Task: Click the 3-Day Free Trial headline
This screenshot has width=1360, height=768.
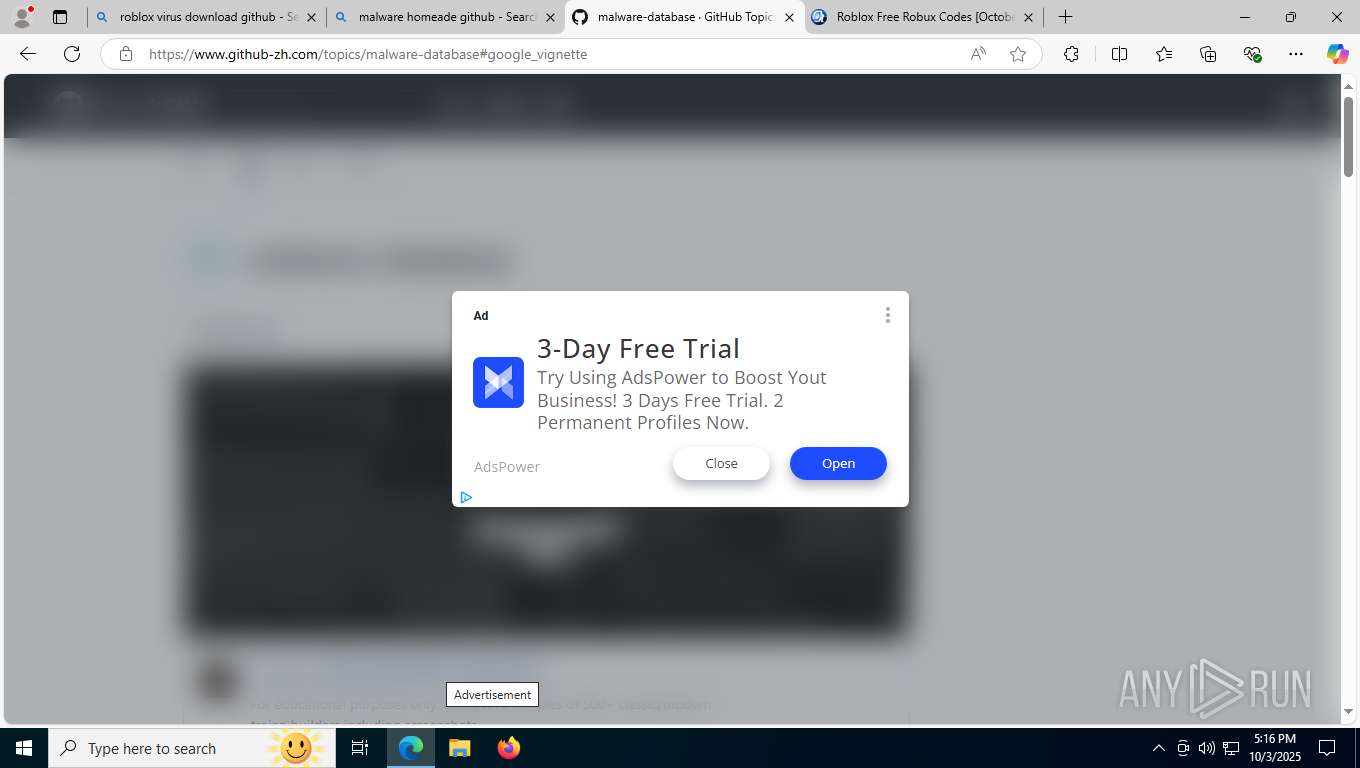Action: coord(638,348)
